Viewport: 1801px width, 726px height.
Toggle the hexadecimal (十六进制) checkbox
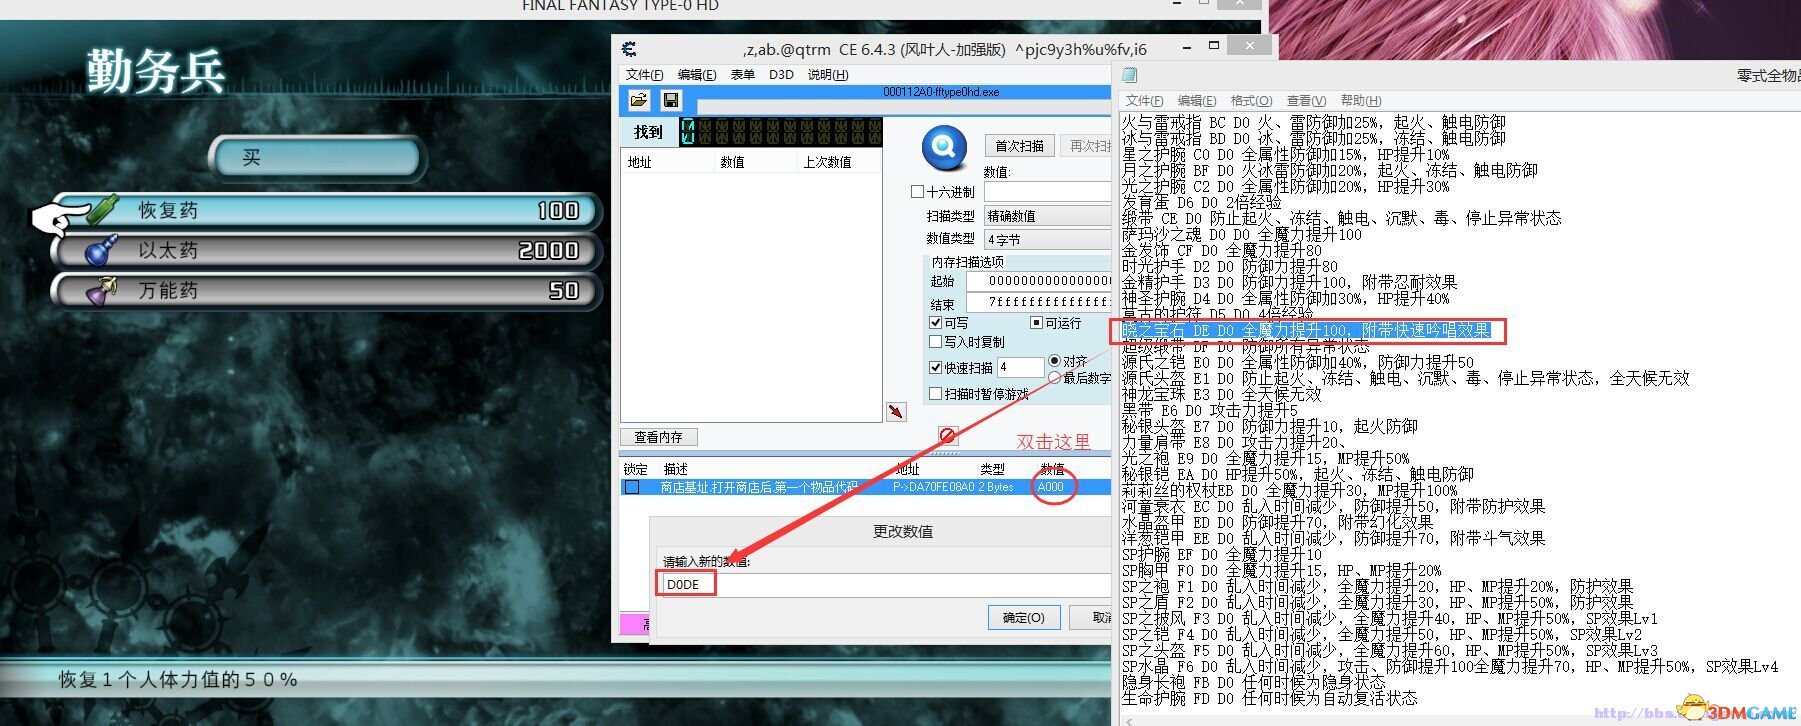[917, 192]
